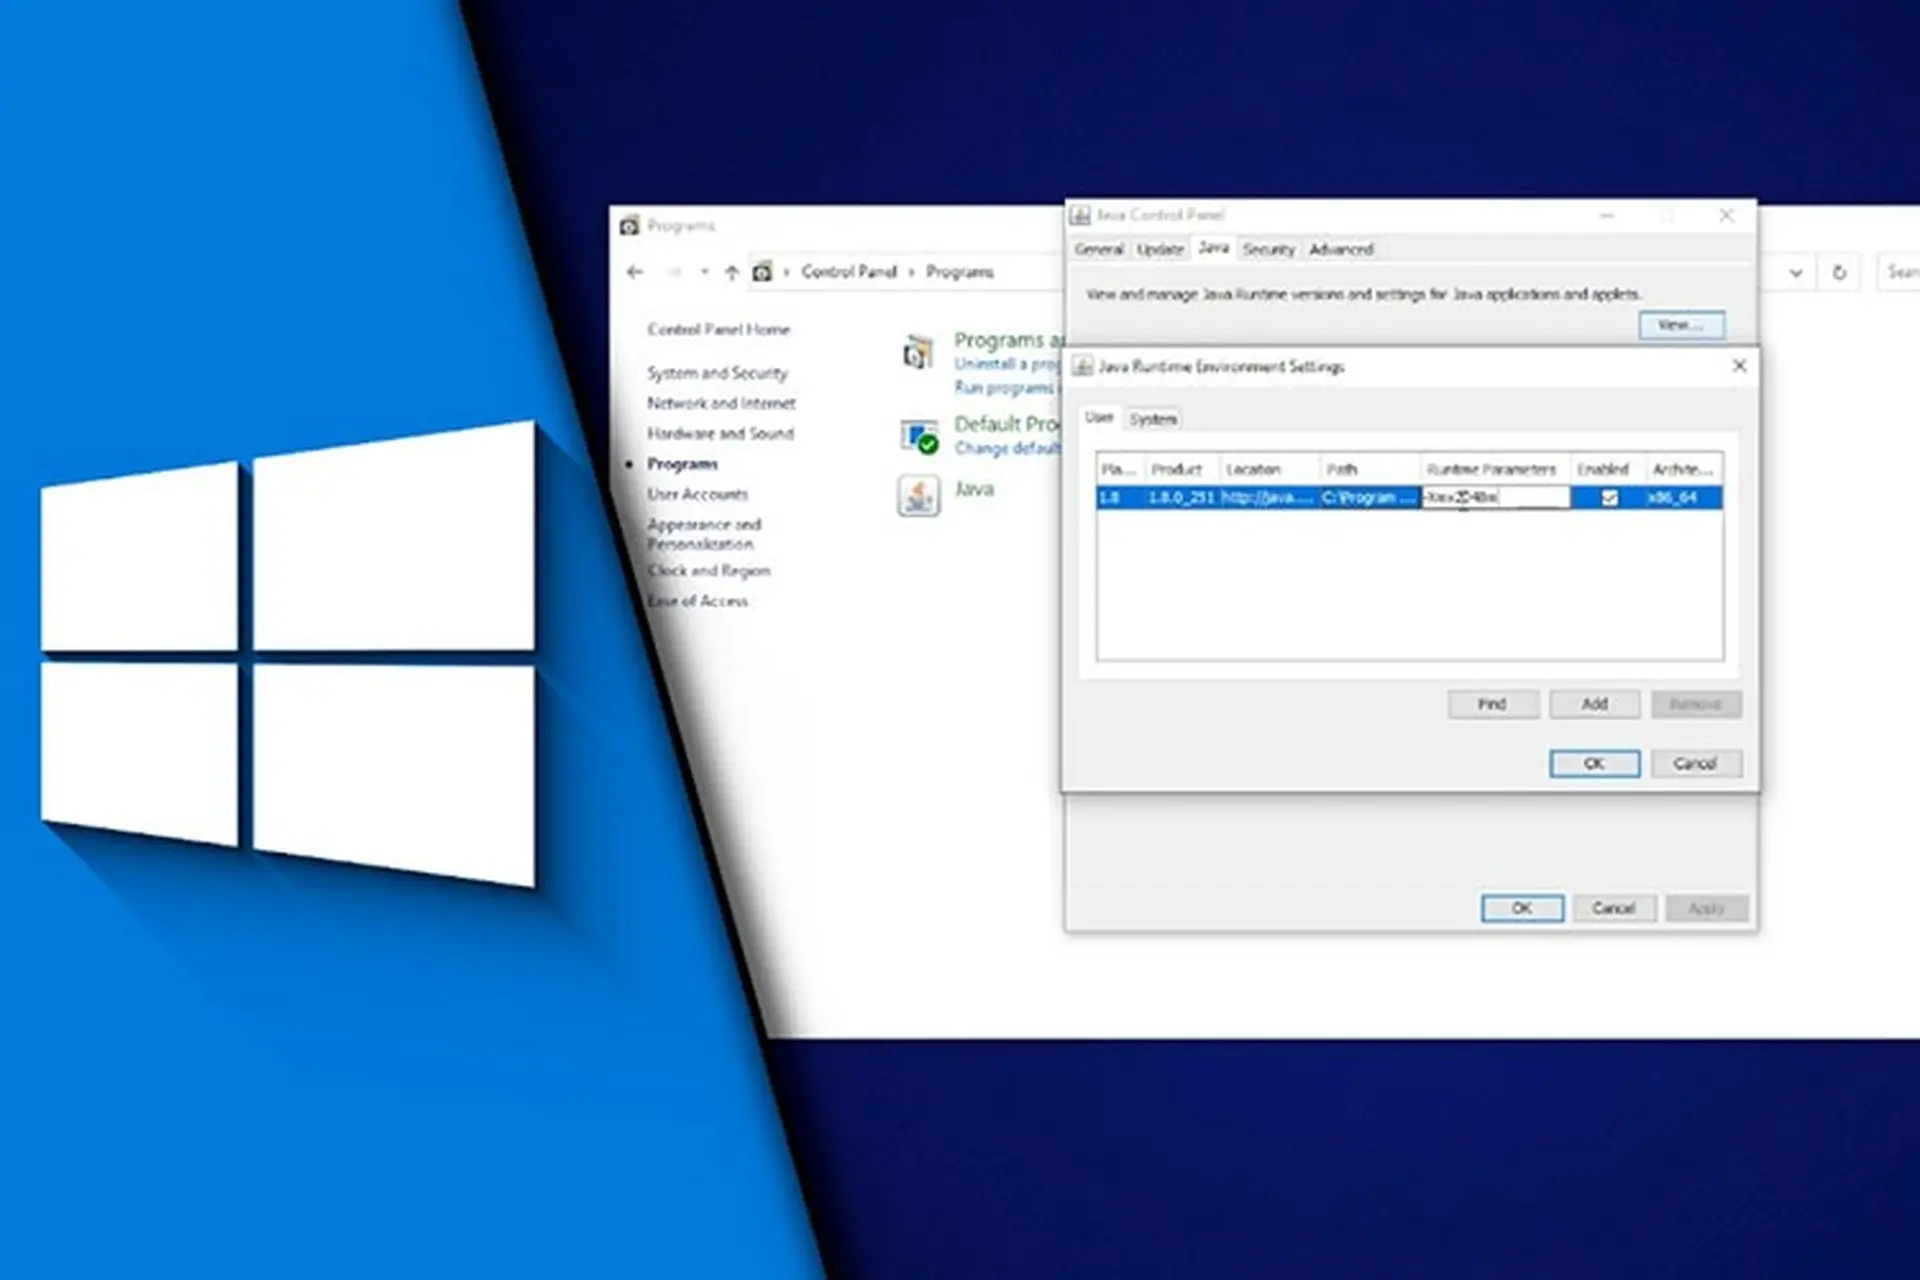Click the C:\Program path cell
Image resolution: width=1920 pixels, height=1280 pixels.
[x=1368, y=497]
